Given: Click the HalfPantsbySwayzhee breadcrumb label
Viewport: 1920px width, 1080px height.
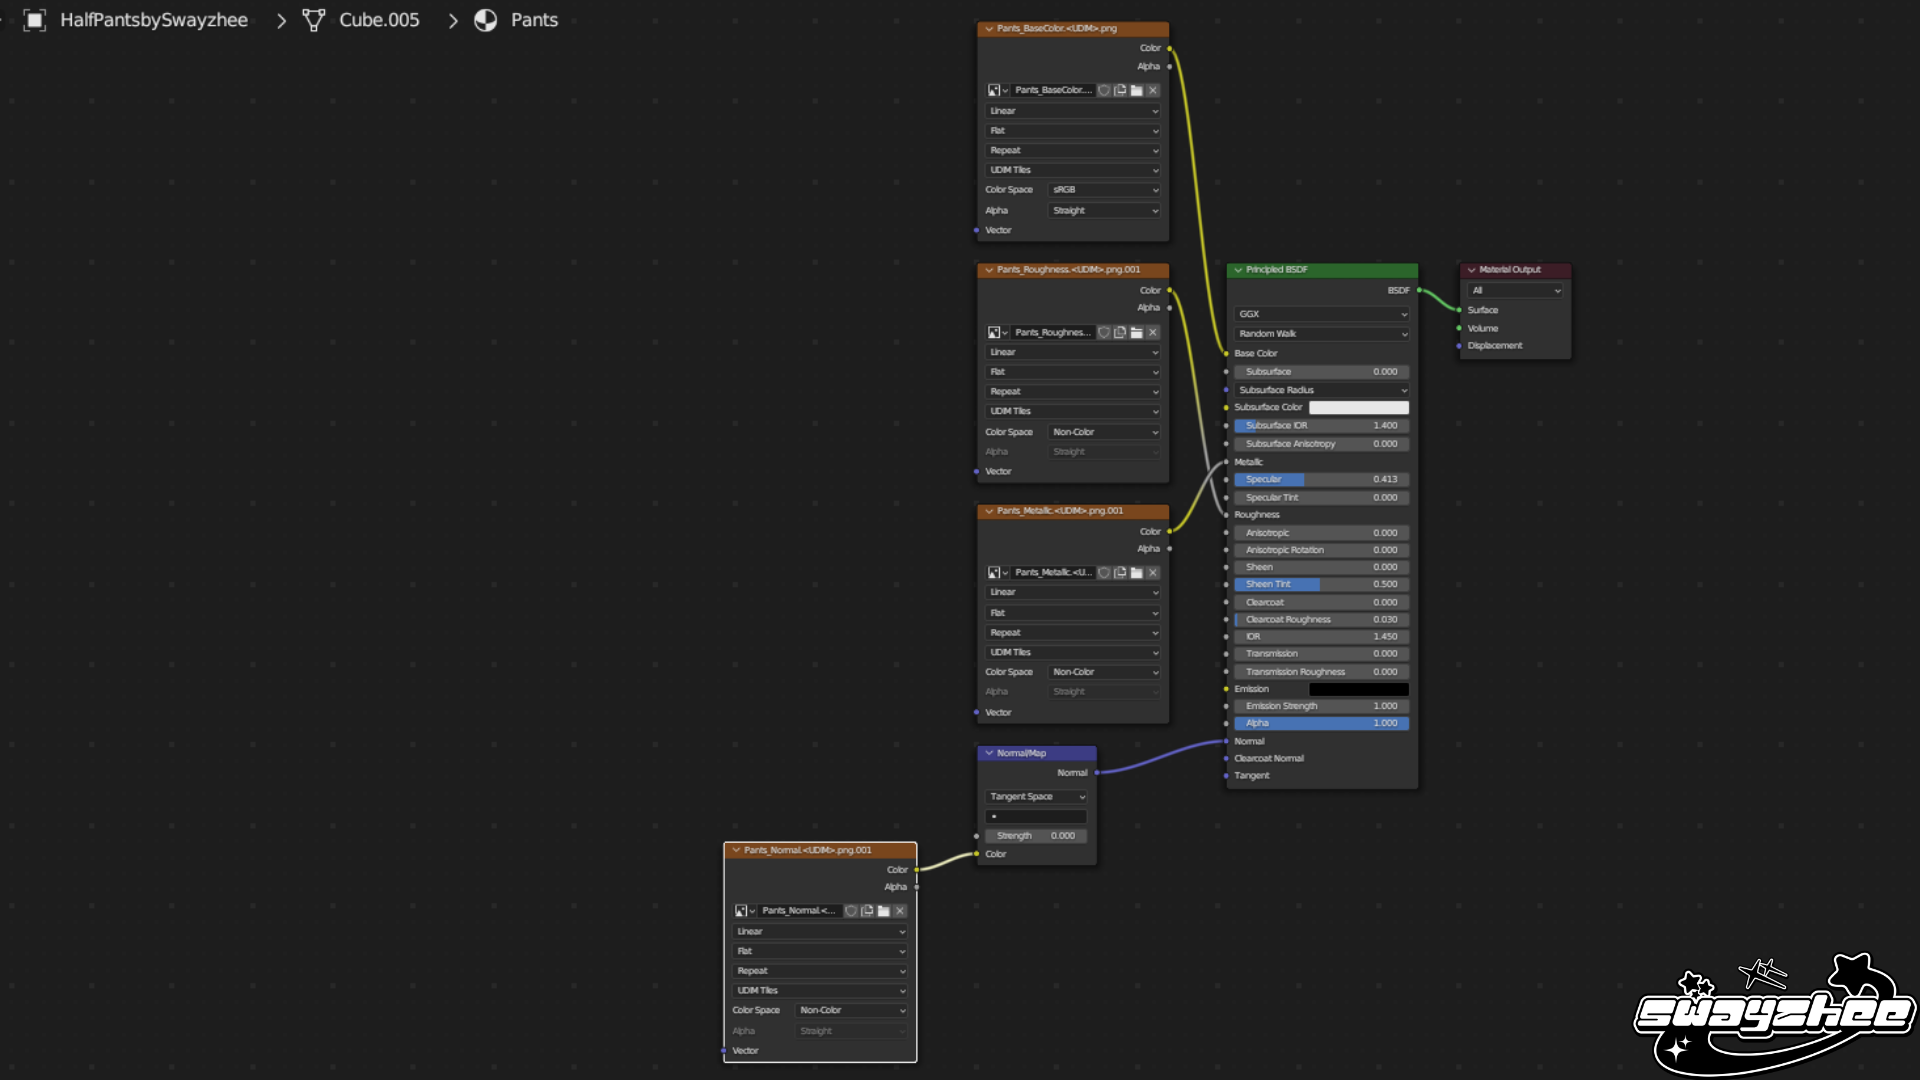Looking at the screenshot, I should 154,20.
